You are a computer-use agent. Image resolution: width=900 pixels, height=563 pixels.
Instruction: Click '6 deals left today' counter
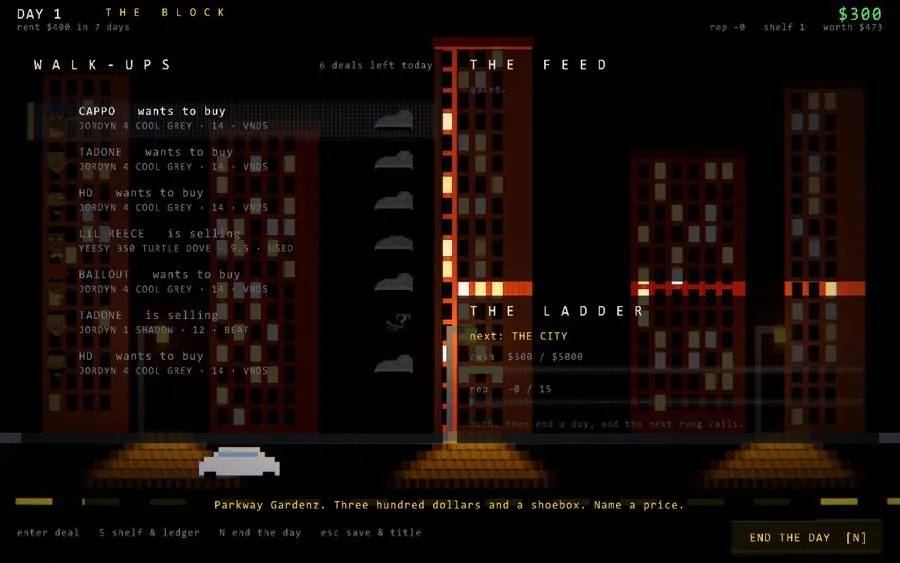pos(375,65)
